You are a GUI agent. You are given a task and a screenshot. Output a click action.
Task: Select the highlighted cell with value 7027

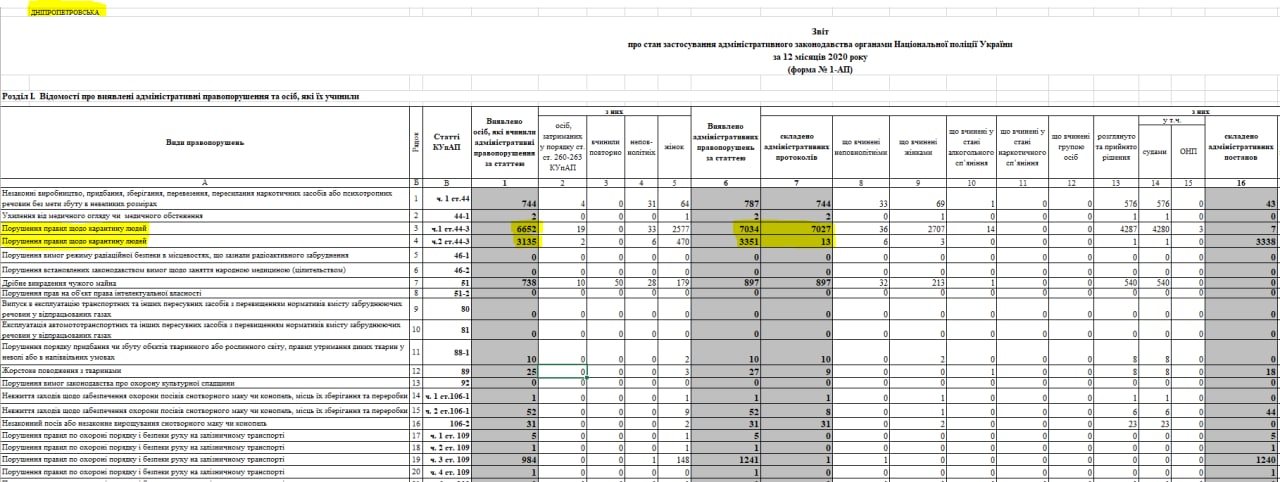(796, 228)
